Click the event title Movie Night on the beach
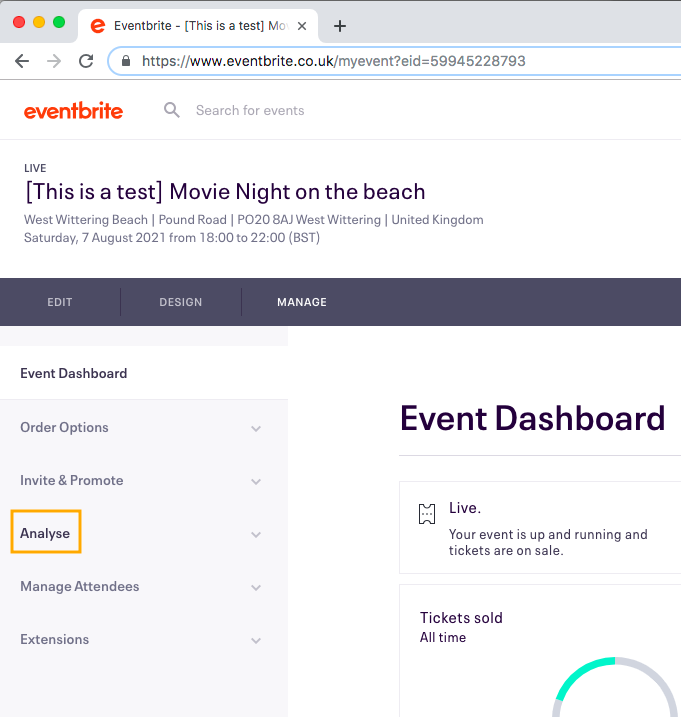 (x=225, y=192)
